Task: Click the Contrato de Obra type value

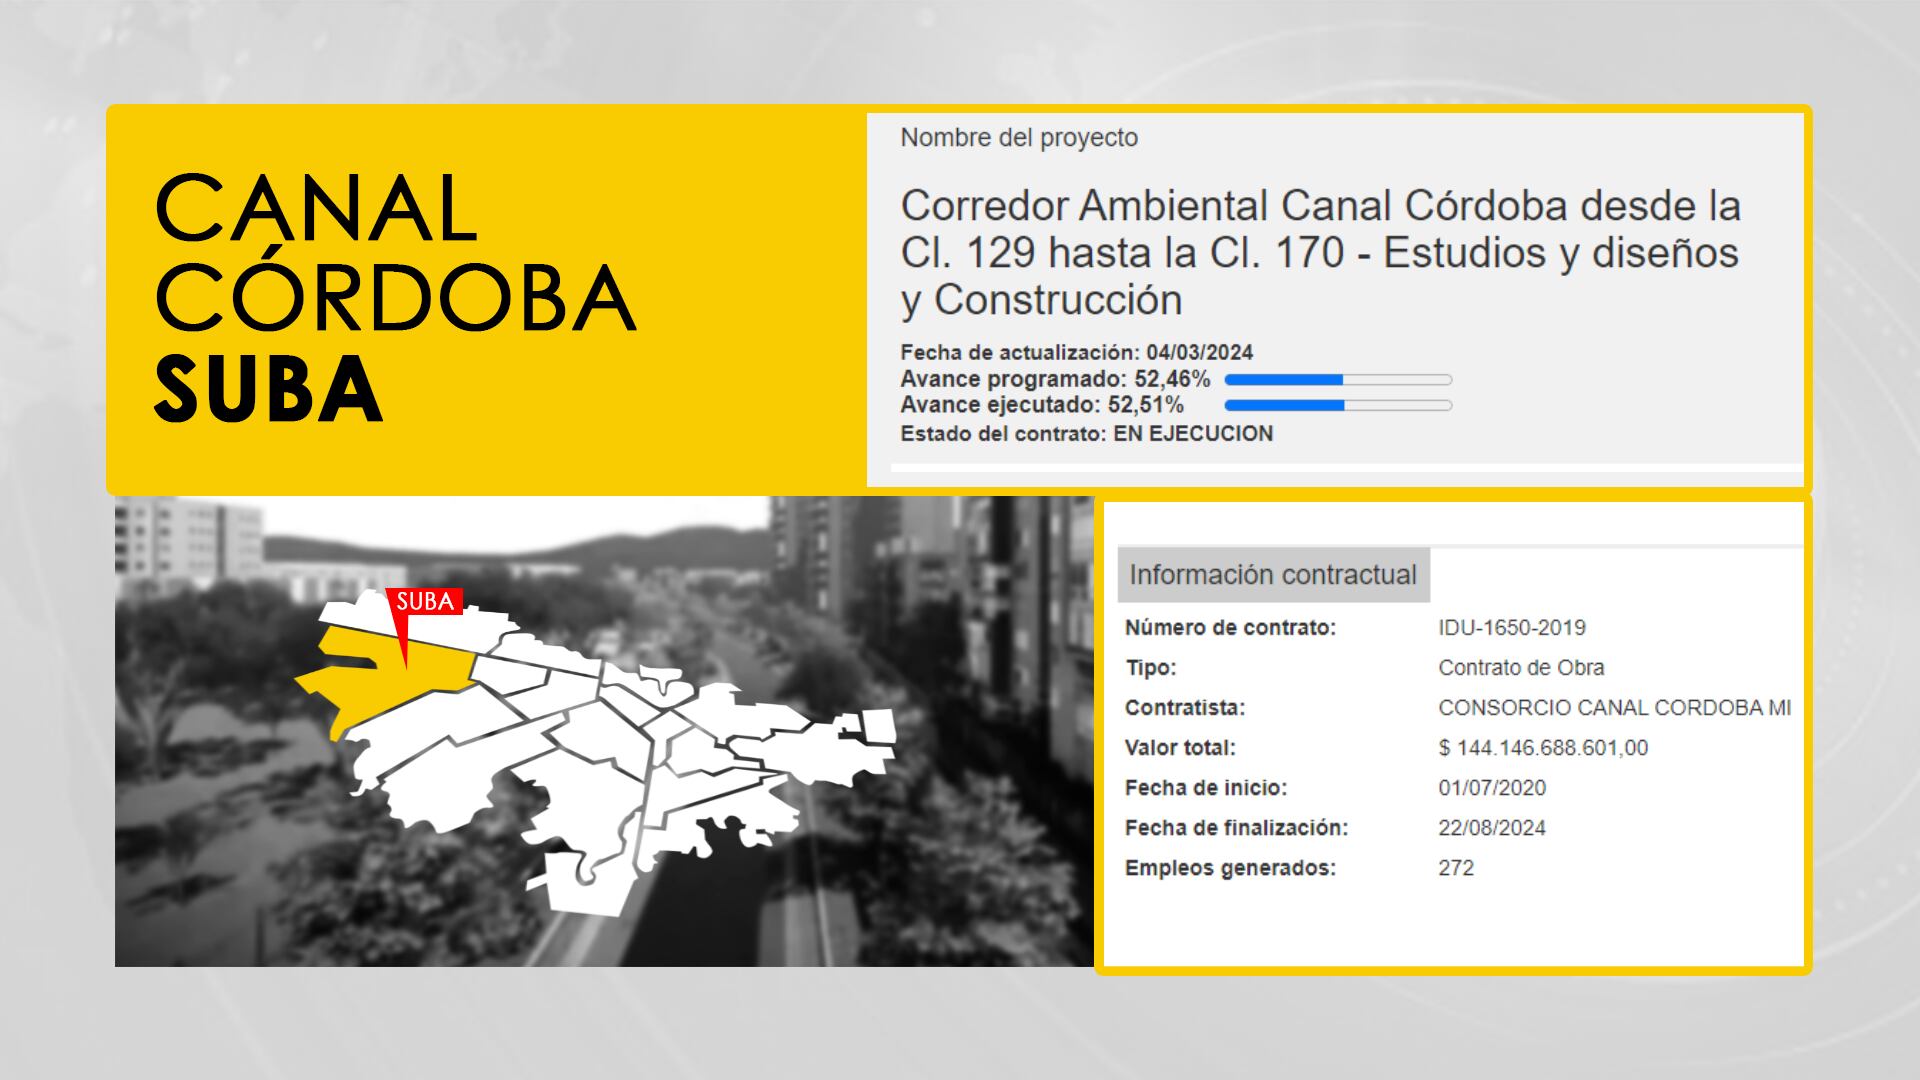Action: click(x=1520, y=668)
